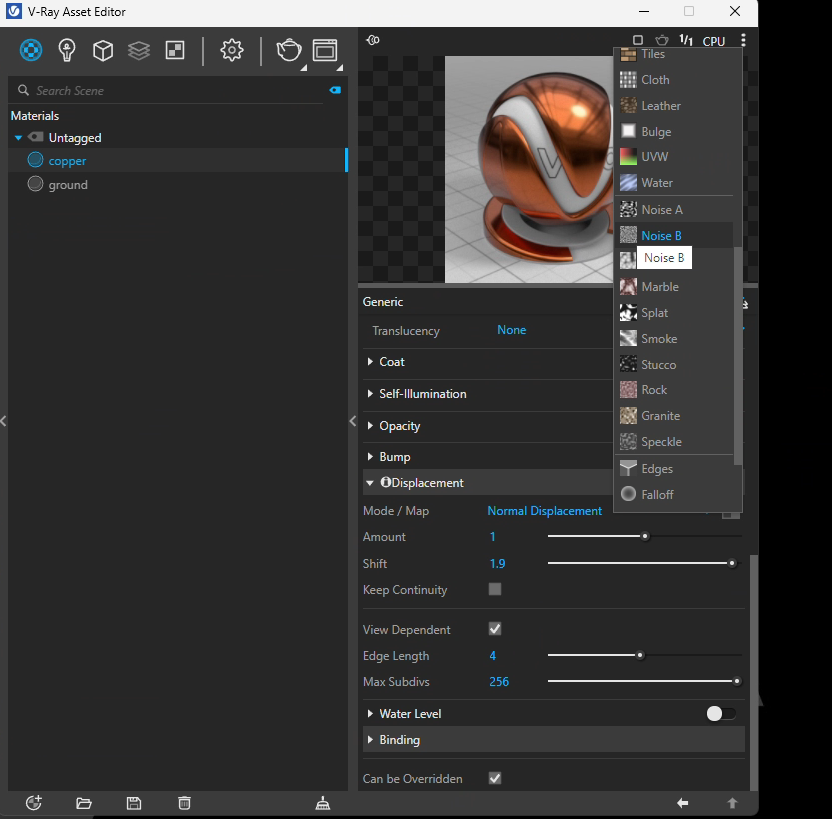Open the Render Elements layers icon
Image resolution: width=832 pixels, height=819 pixels.
pos(139,50)
